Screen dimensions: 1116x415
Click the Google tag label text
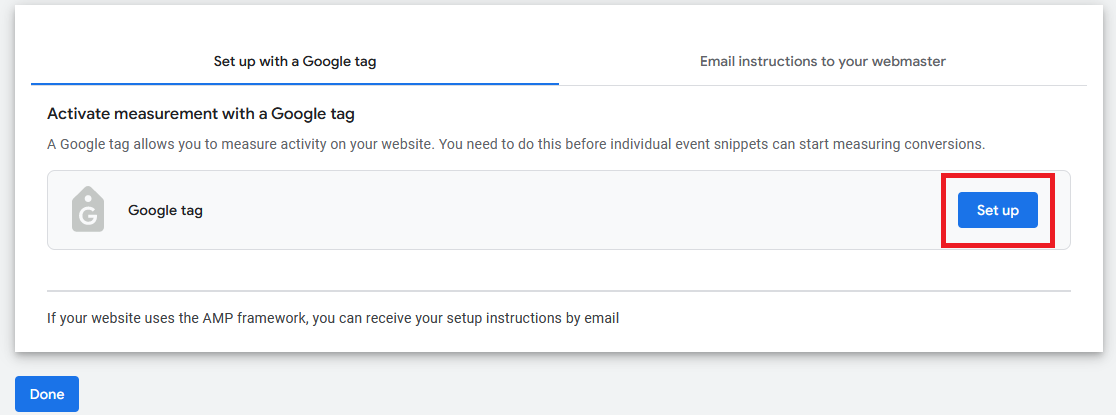(165, 211)
